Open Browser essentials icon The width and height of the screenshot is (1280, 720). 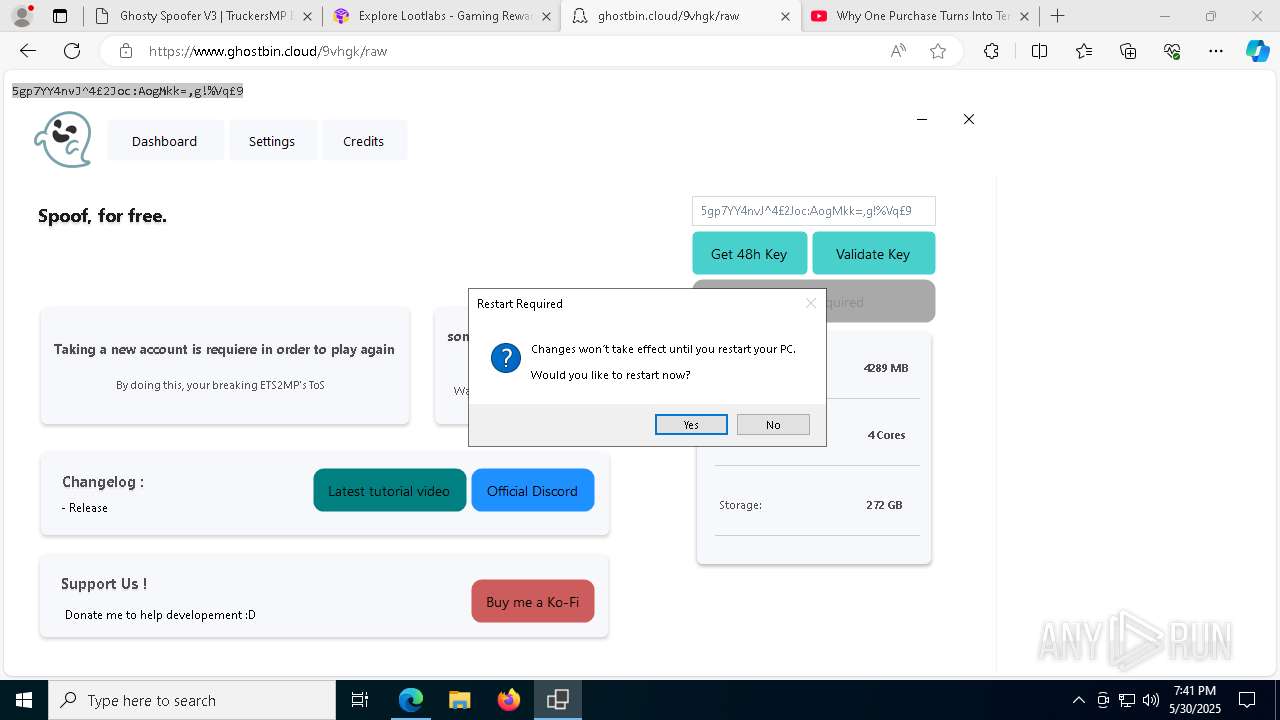click(x=1172, y=51)
